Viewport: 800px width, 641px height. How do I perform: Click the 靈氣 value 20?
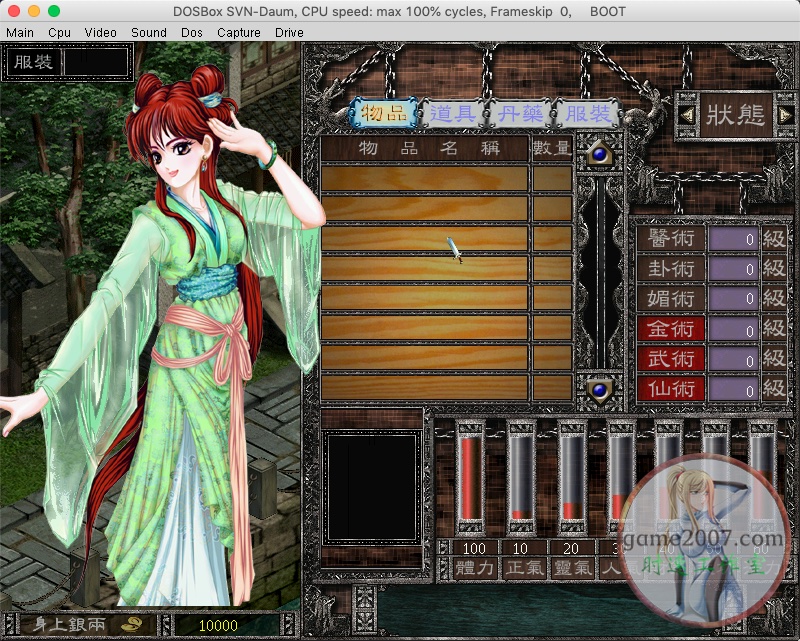coord(571,549)
